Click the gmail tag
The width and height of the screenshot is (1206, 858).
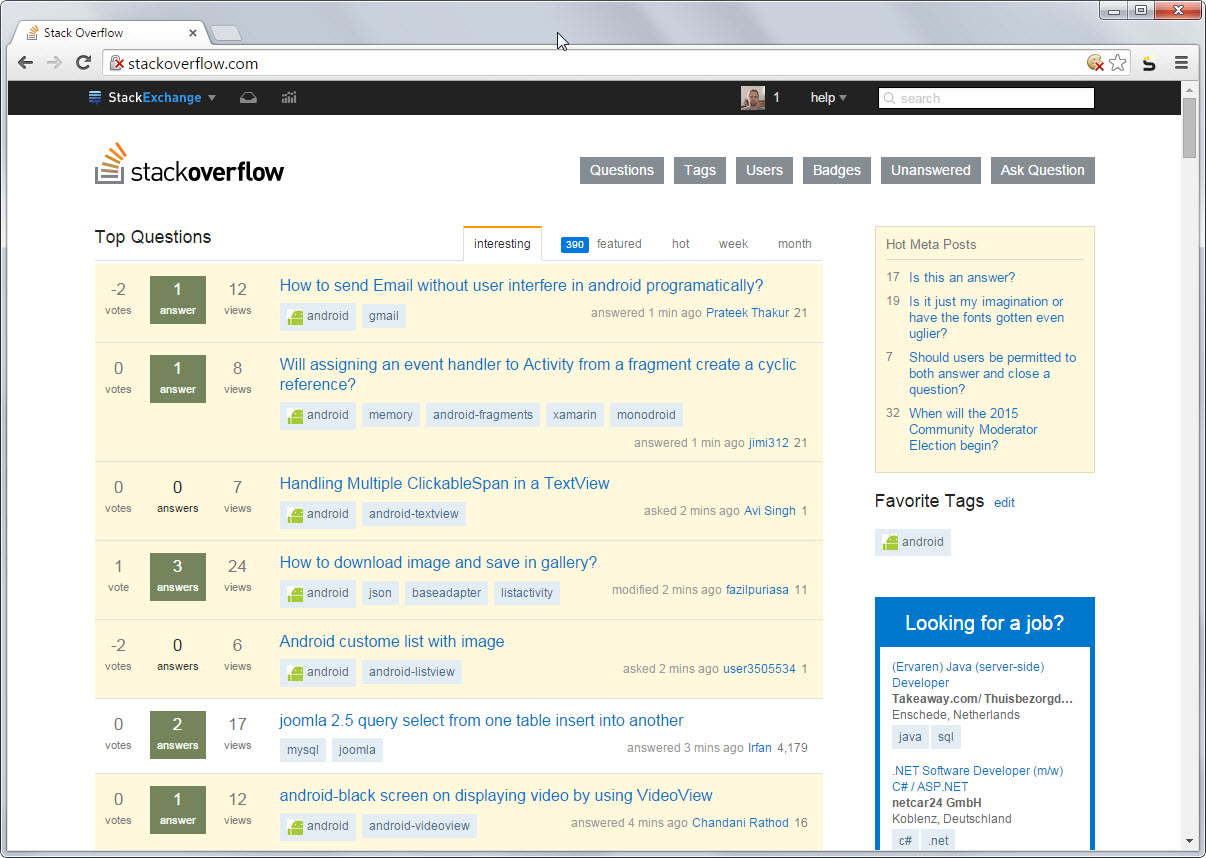point(384,316)
